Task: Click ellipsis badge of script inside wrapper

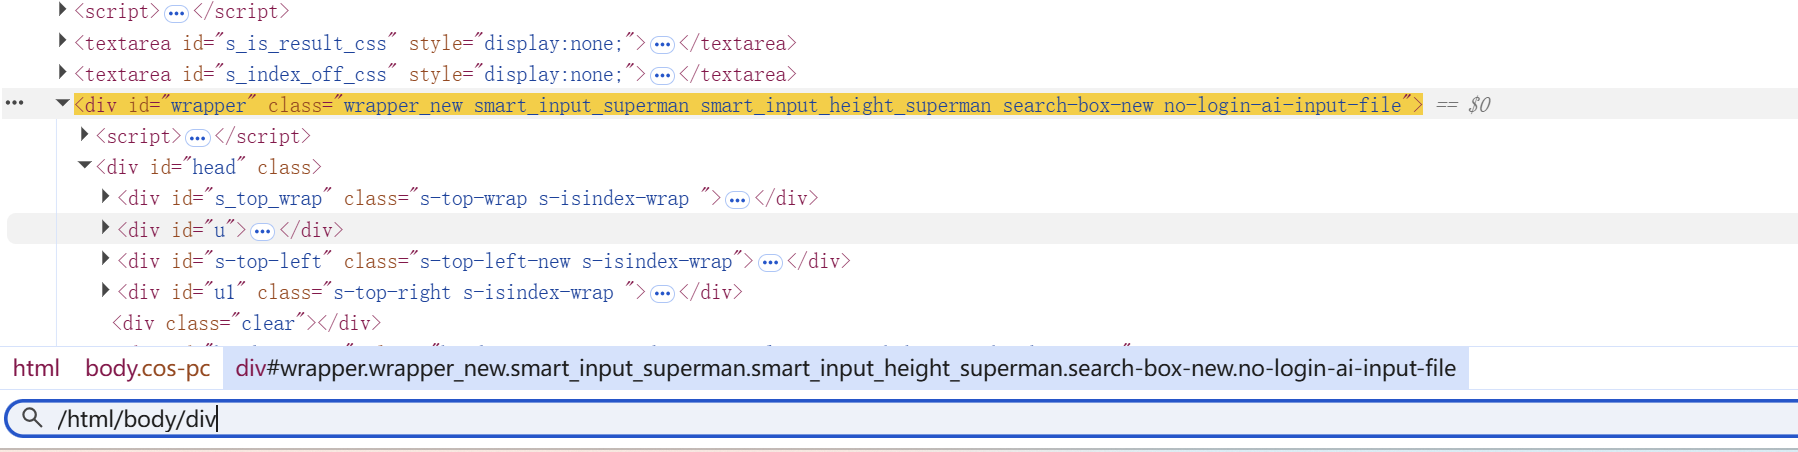Action: [198, 137]
